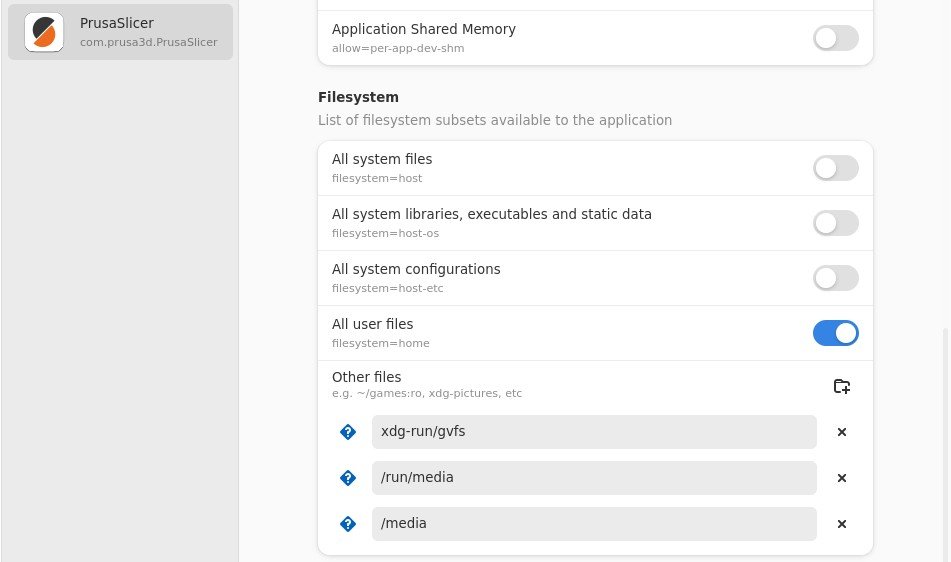This screenshot has height=562, width=951.
Task: Remove the xdg-run/gvfs path entry
Action: coord(841,432)
